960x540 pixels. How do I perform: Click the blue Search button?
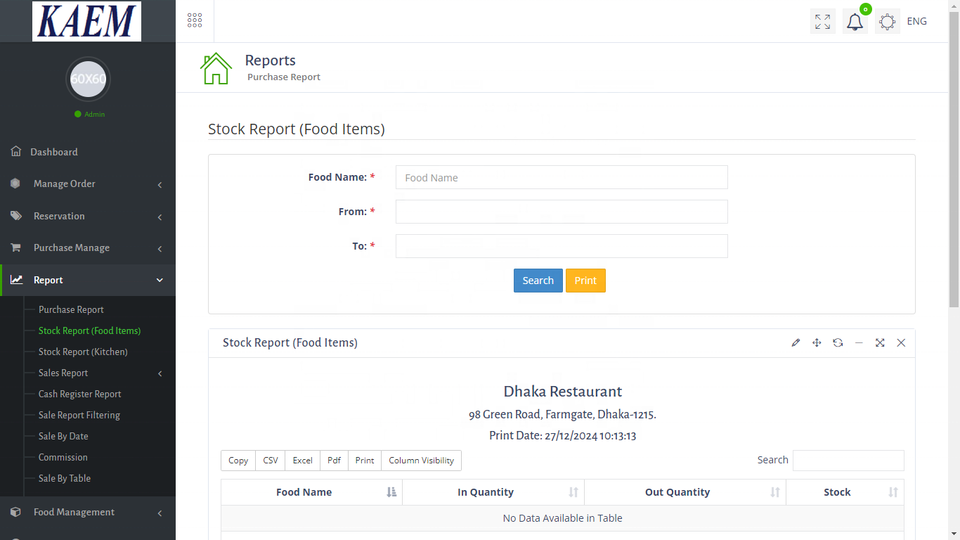538,281
